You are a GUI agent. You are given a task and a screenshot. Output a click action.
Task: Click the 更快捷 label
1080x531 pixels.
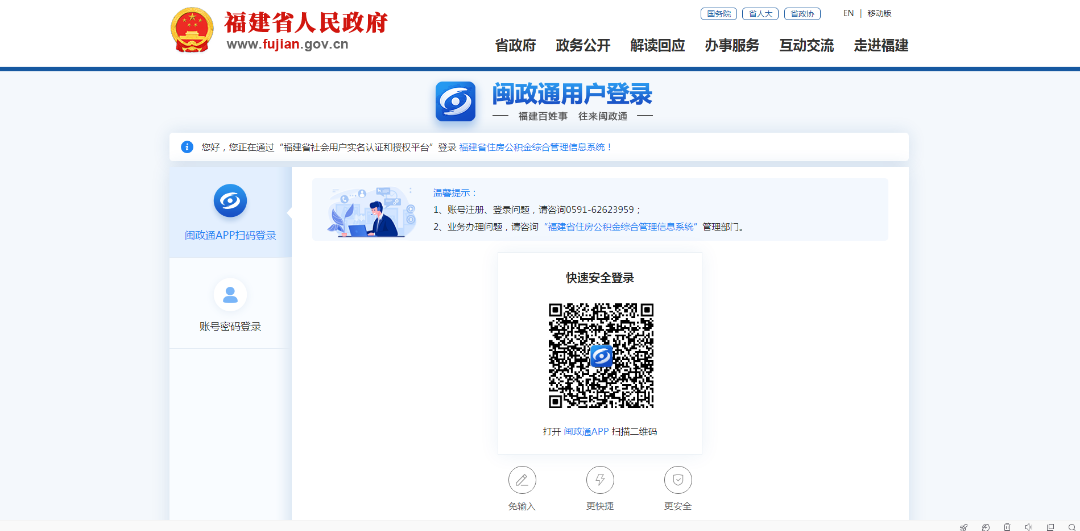tap(600, 506)
